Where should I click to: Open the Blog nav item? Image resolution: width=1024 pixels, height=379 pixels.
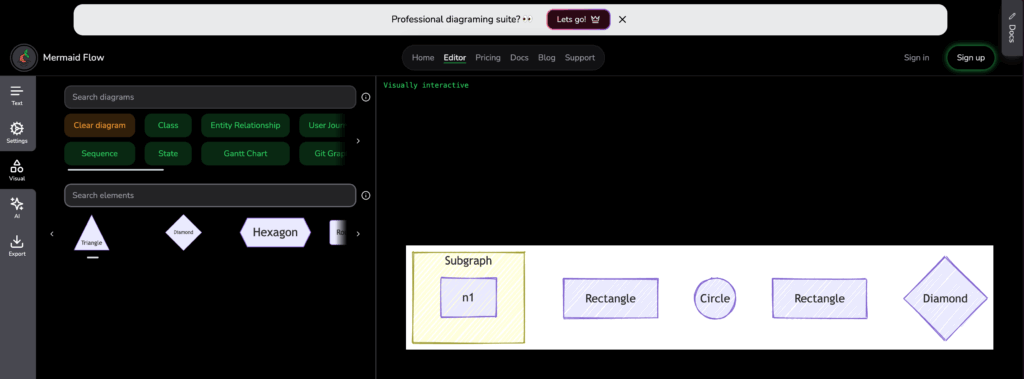pyautogui.click(x=547, y=58)
